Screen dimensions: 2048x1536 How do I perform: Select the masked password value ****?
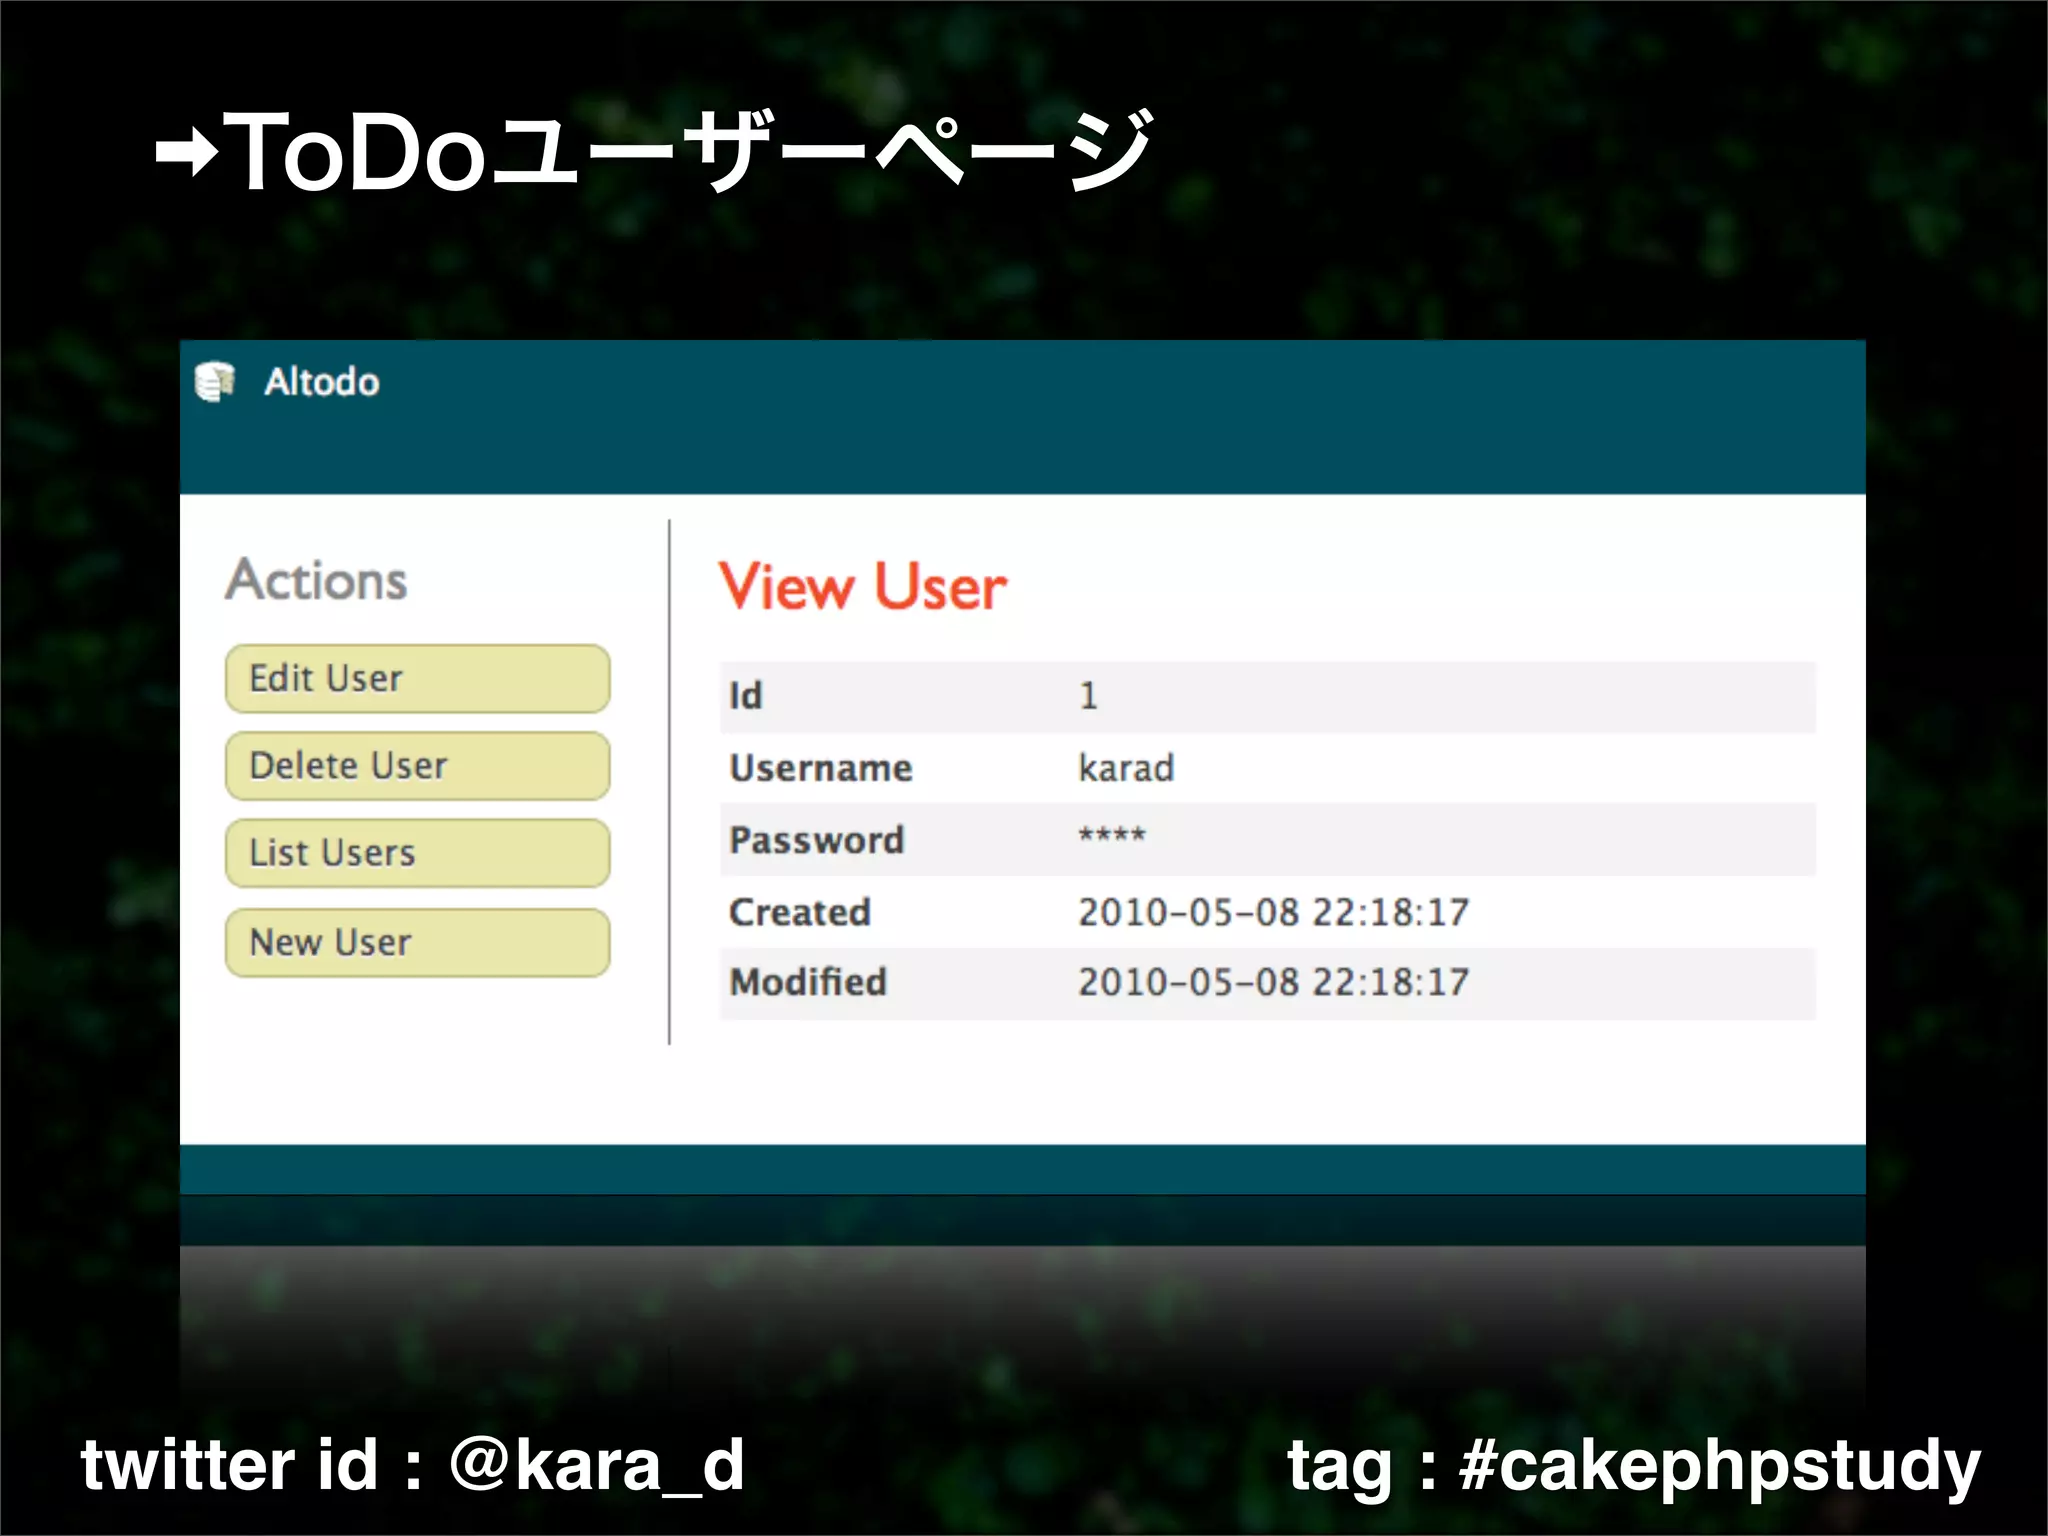(1112, 835)
